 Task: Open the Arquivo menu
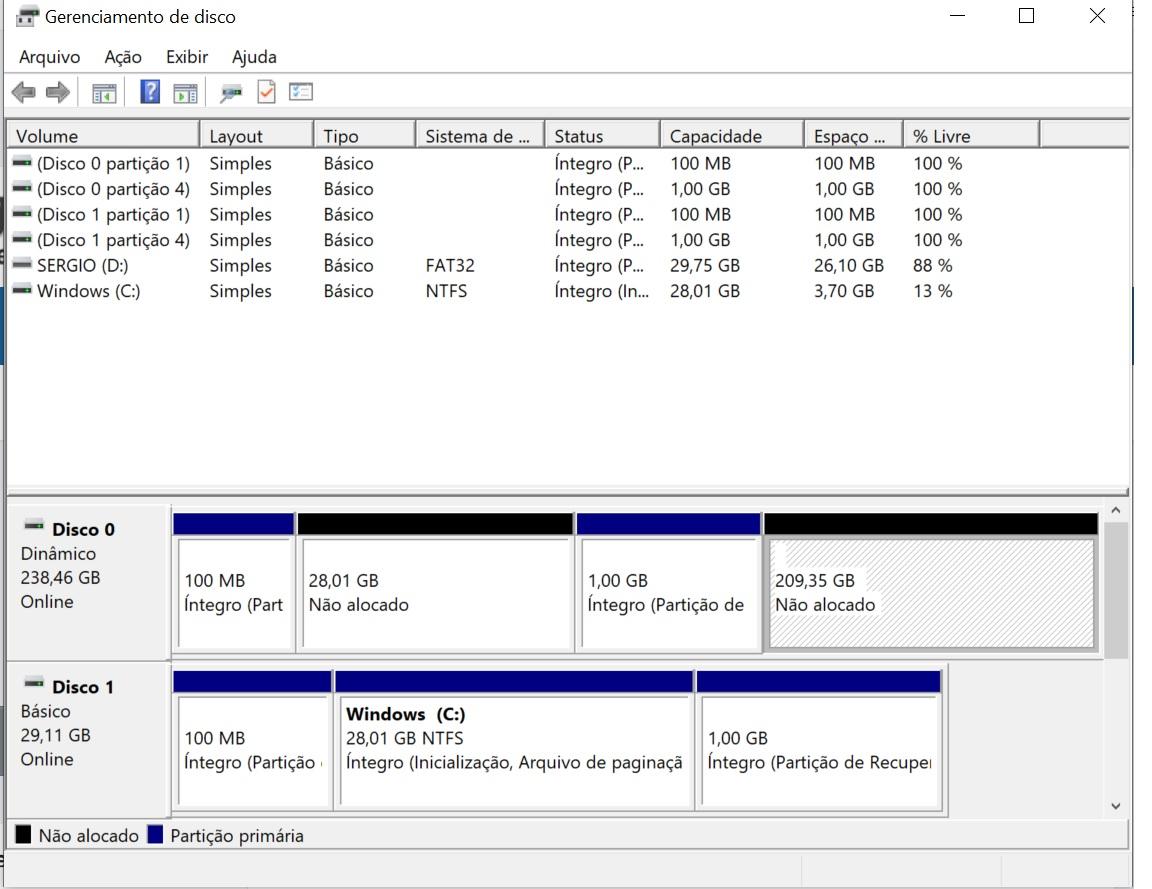point(50,57)
